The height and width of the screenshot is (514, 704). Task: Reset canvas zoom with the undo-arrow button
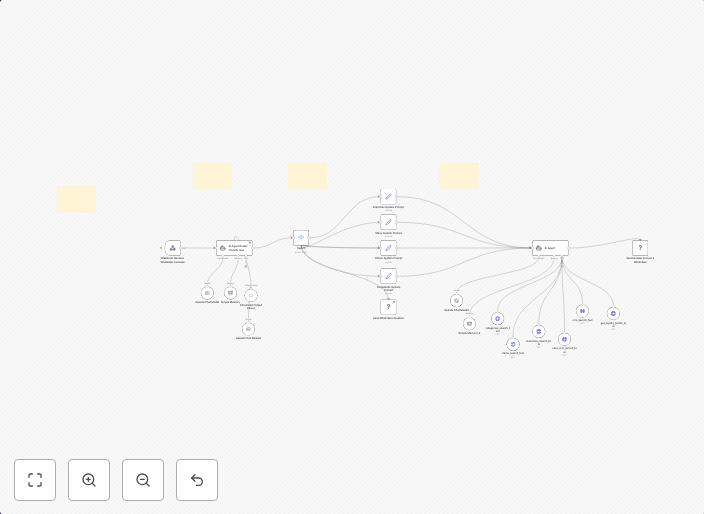pyautogui.click(x=197, y=480)
